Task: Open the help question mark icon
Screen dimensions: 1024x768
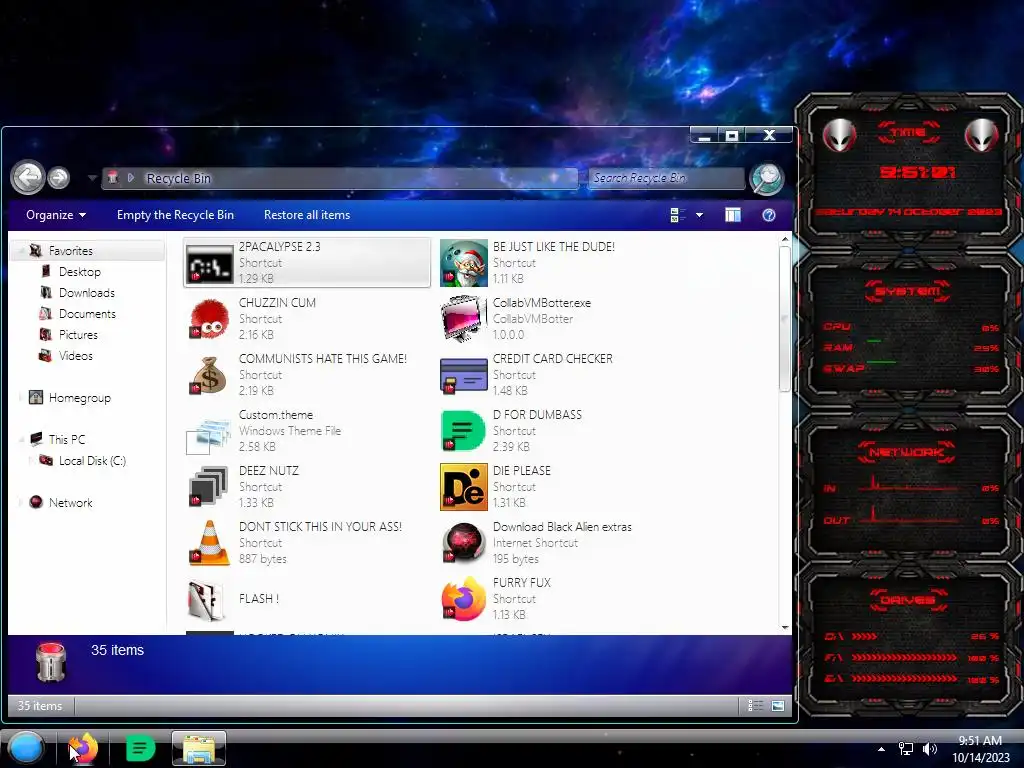Action: point(769,215)
